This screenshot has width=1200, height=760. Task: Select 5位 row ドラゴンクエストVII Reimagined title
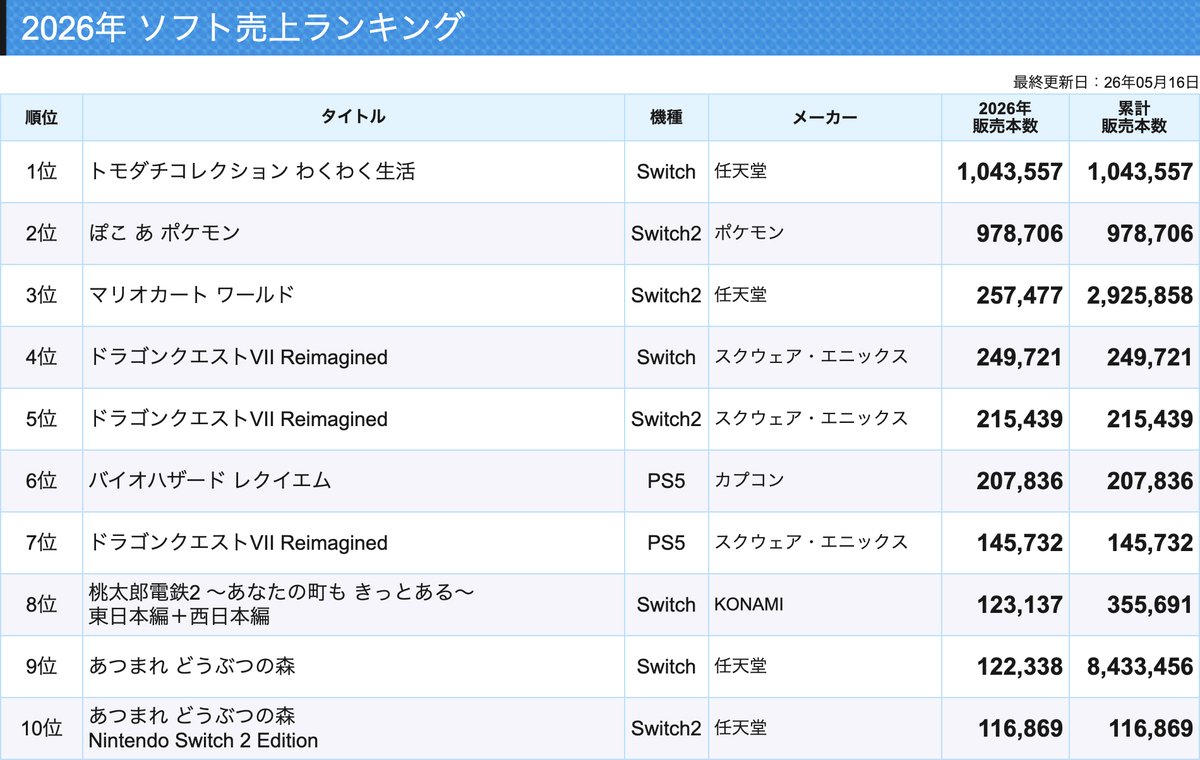coord(238,419)
